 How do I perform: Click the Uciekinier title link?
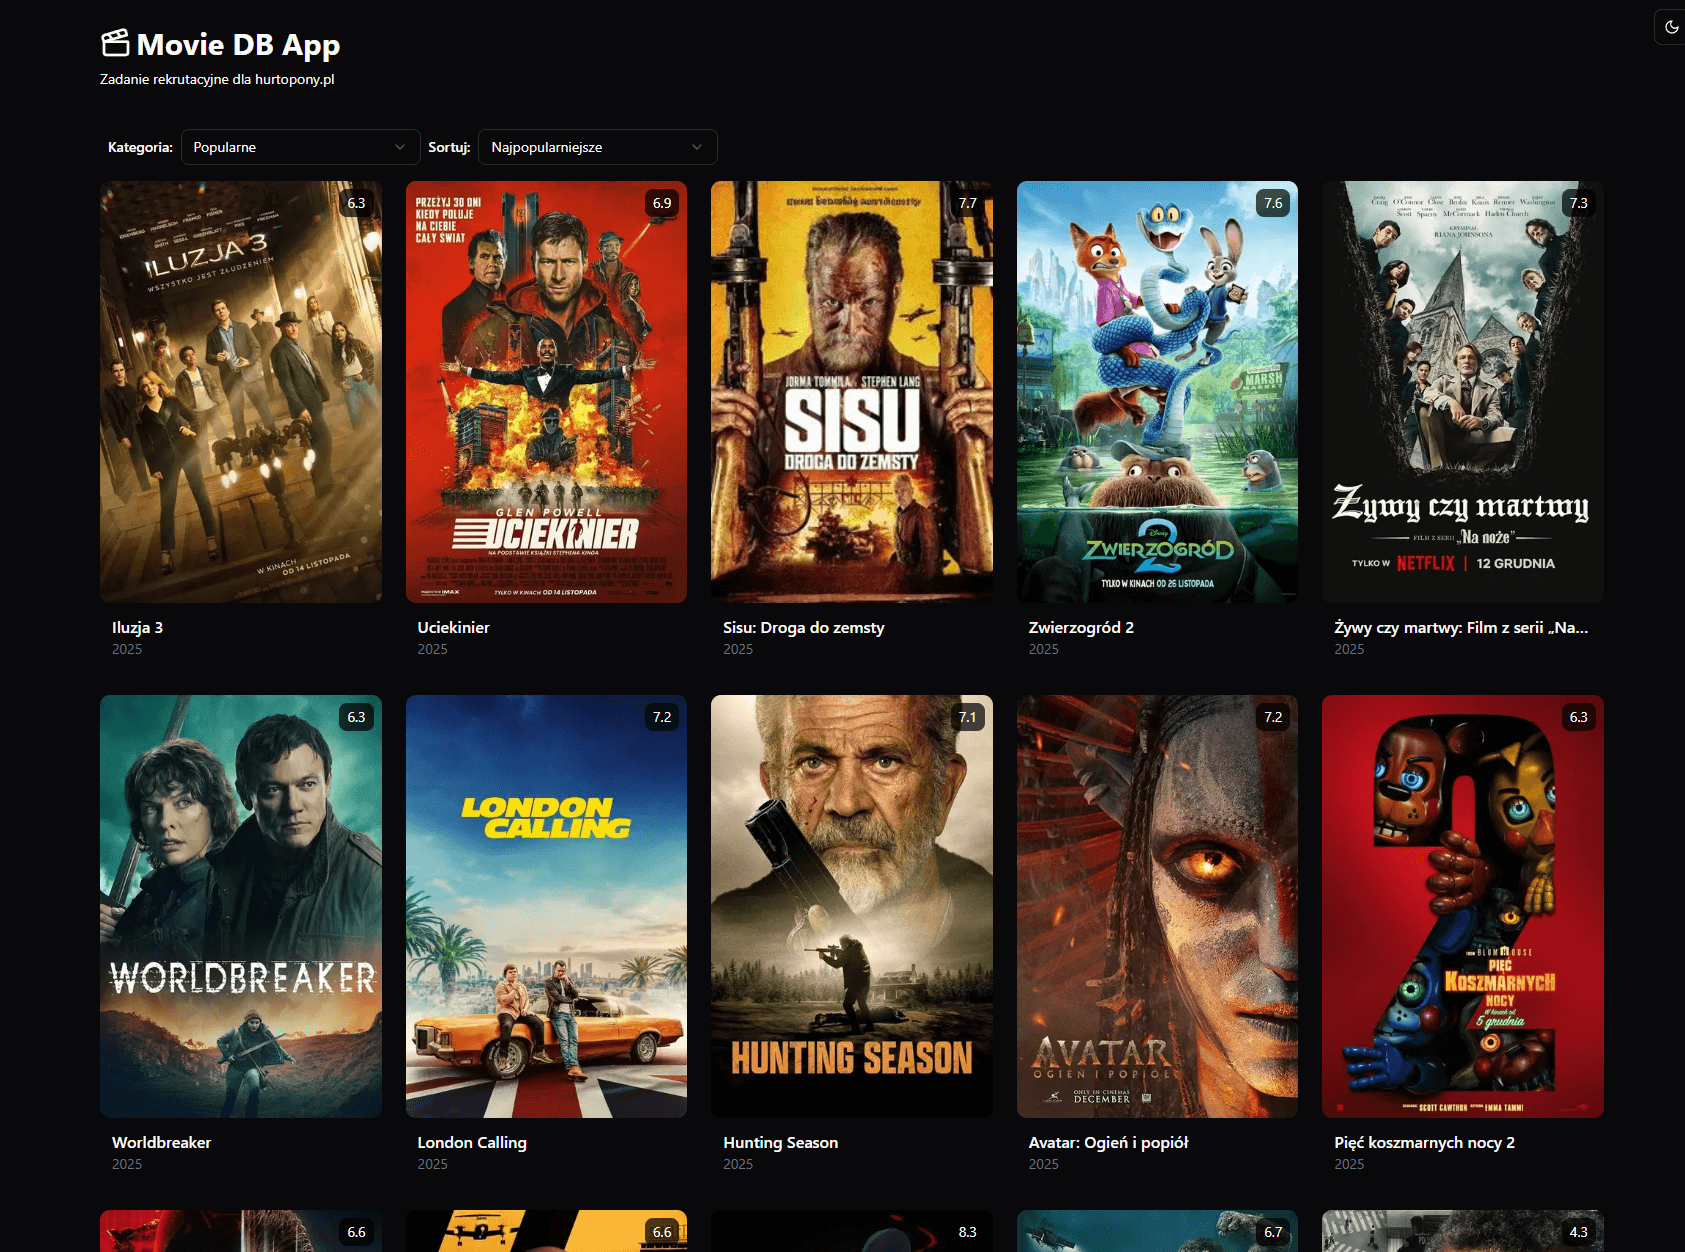coord(453,627)
